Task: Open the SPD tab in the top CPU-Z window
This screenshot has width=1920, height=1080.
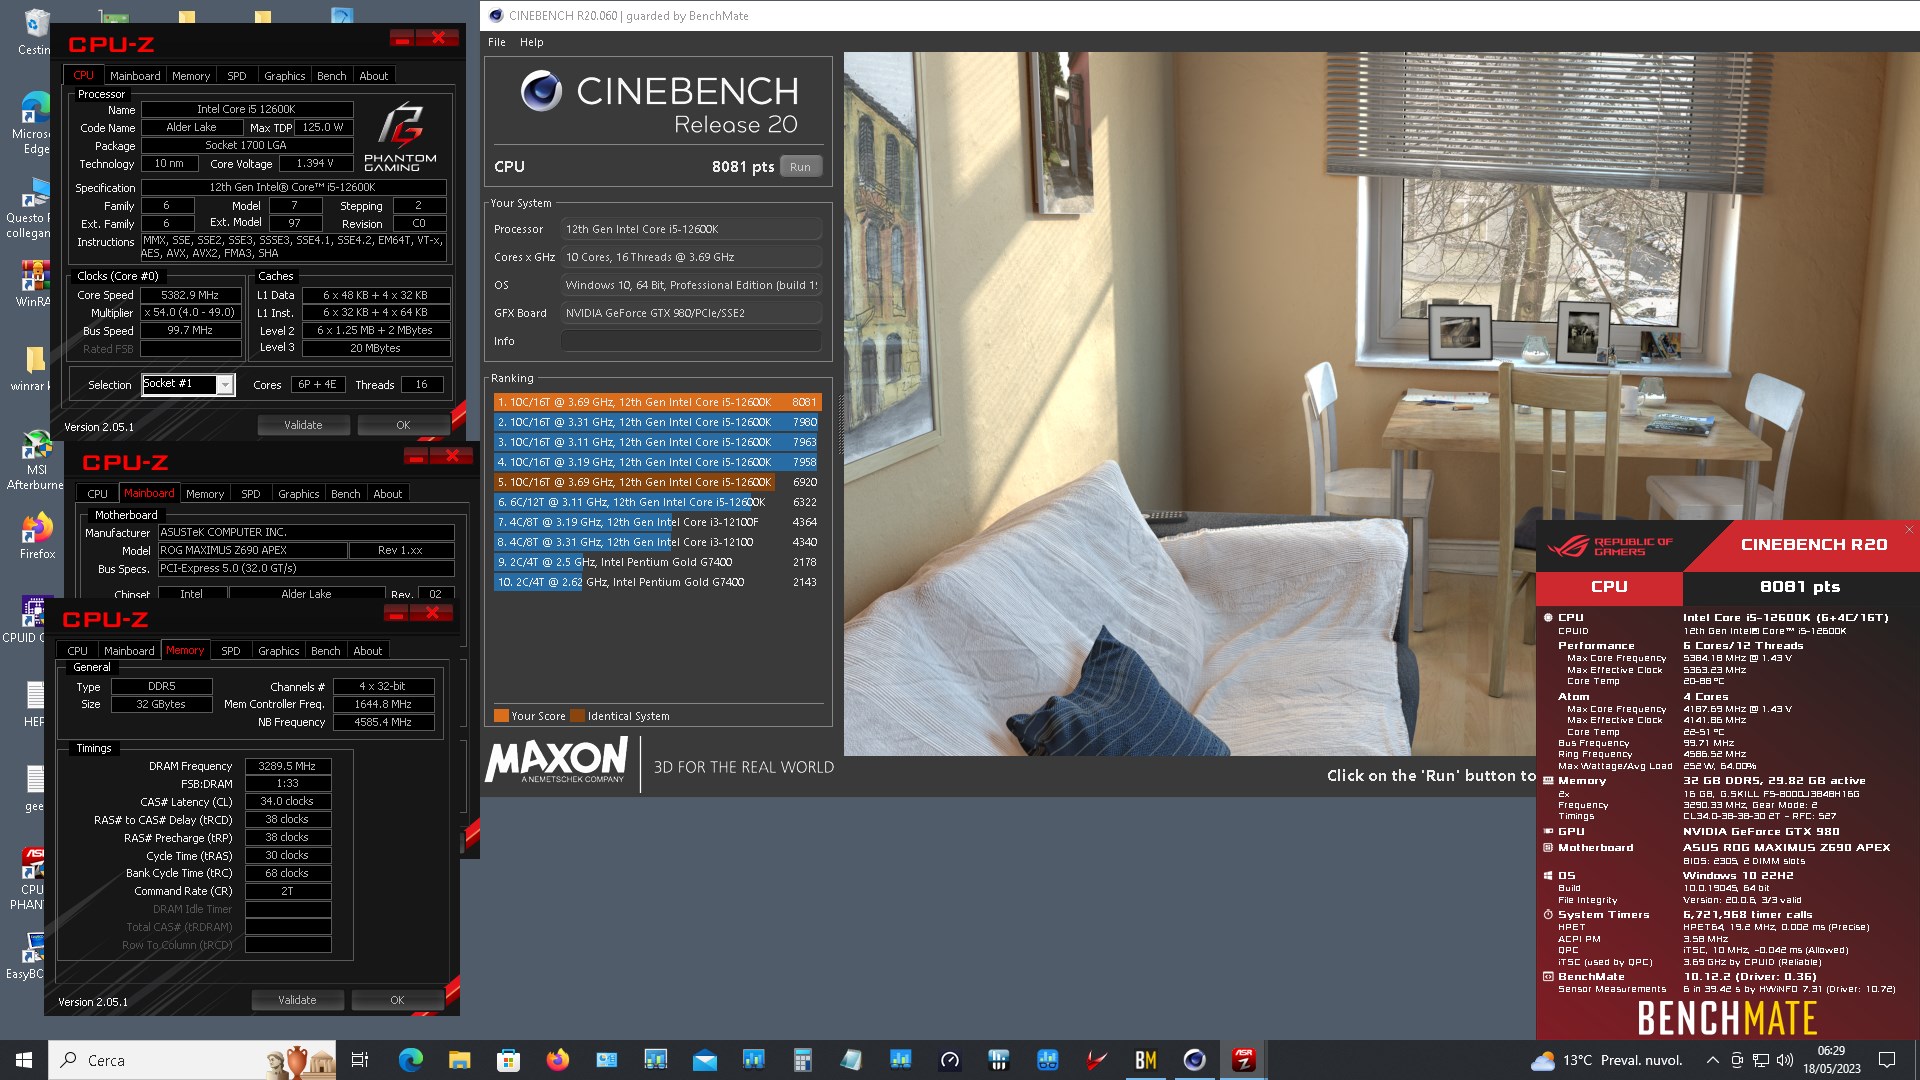Action: coord(237,76)
